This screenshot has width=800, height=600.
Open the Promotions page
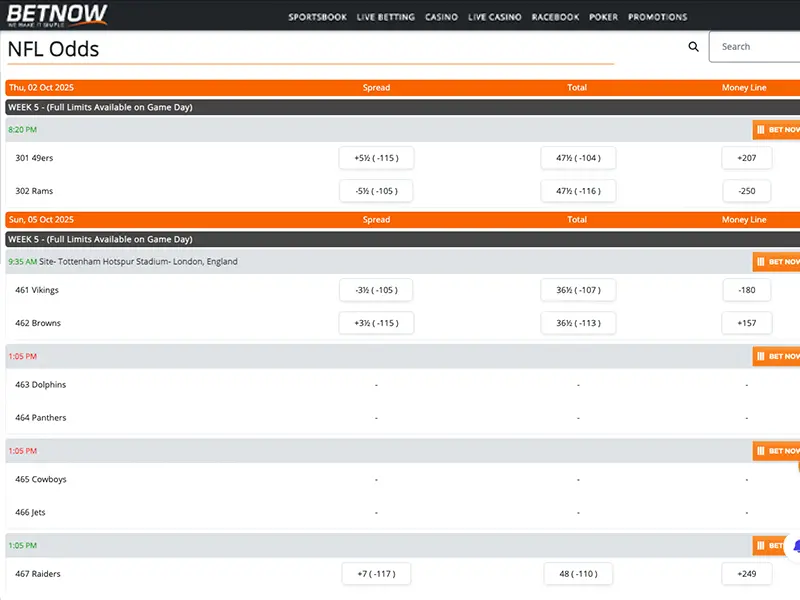tap(657, 17)
